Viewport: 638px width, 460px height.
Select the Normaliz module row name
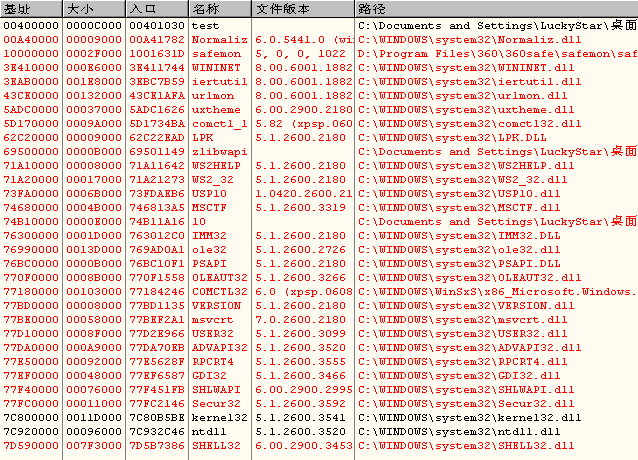click(220, 40)
